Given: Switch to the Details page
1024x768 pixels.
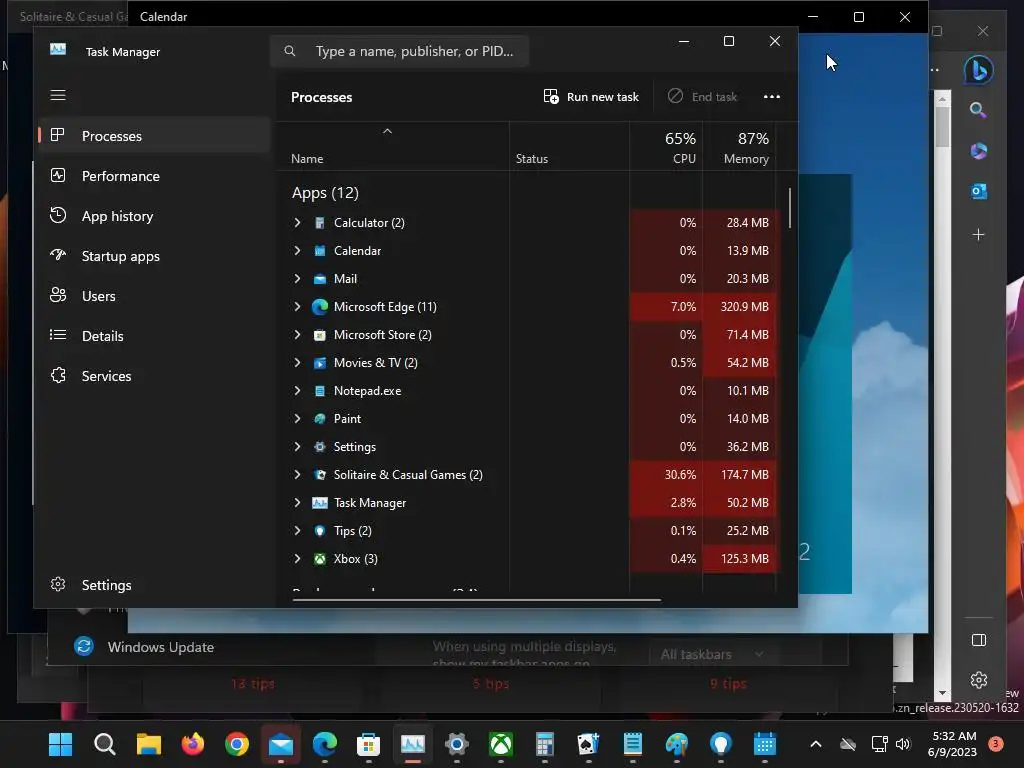Looking at the screenshot, I should (x=154, y=336).
